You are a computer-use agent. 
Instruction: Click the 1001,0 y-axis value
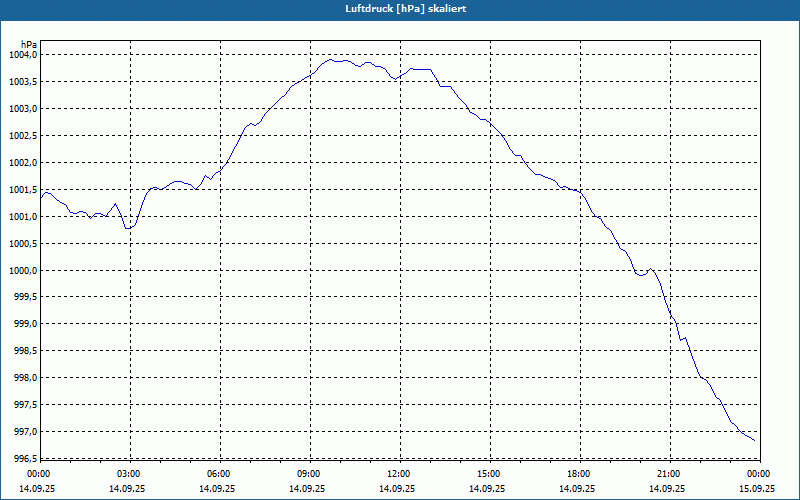point(23,217)
